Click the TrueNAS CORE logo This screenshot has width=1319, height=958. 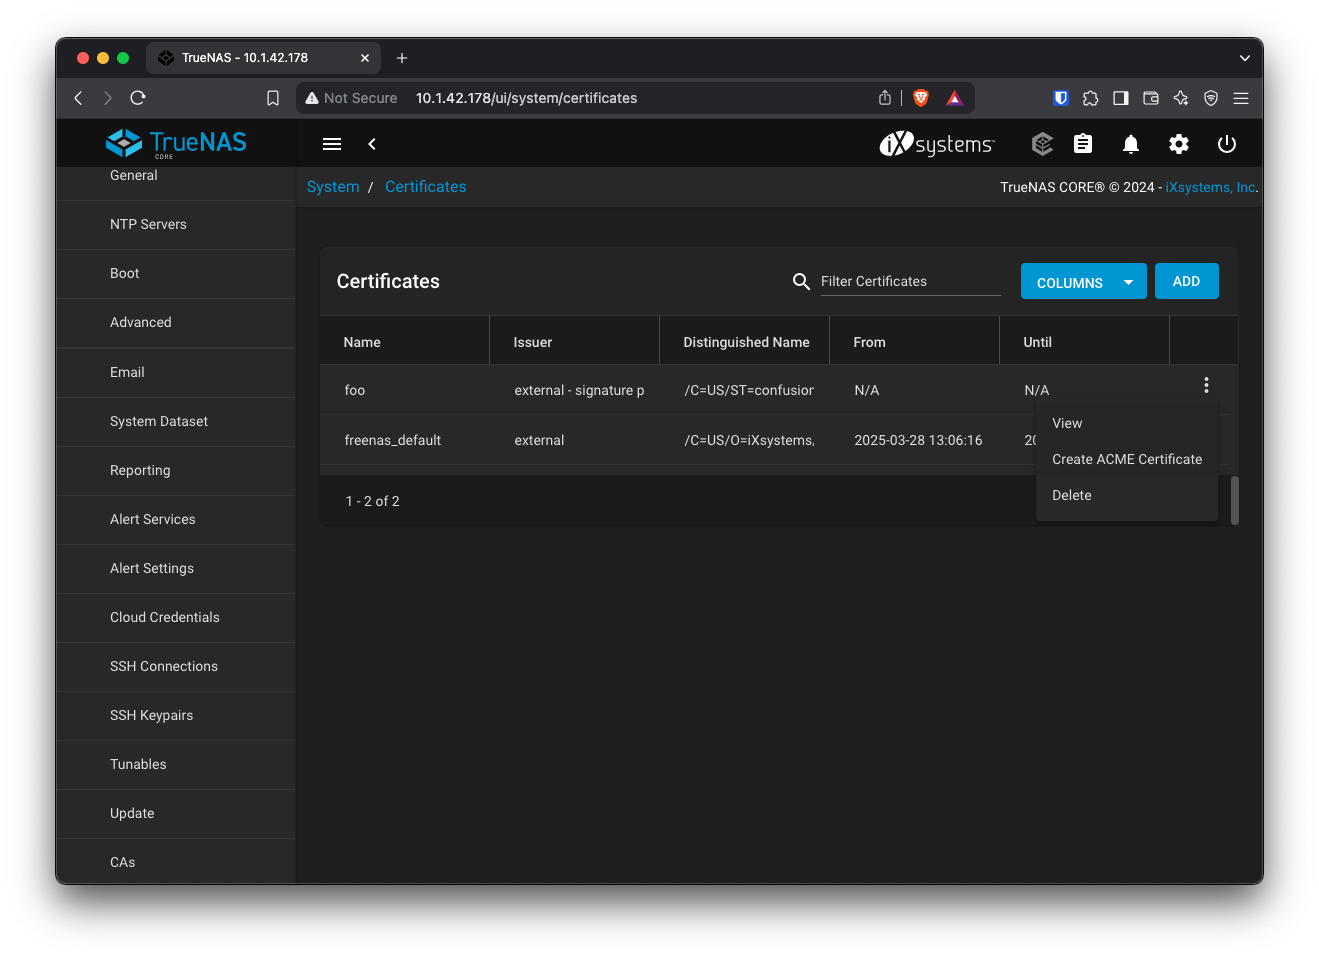pos(176,144)
